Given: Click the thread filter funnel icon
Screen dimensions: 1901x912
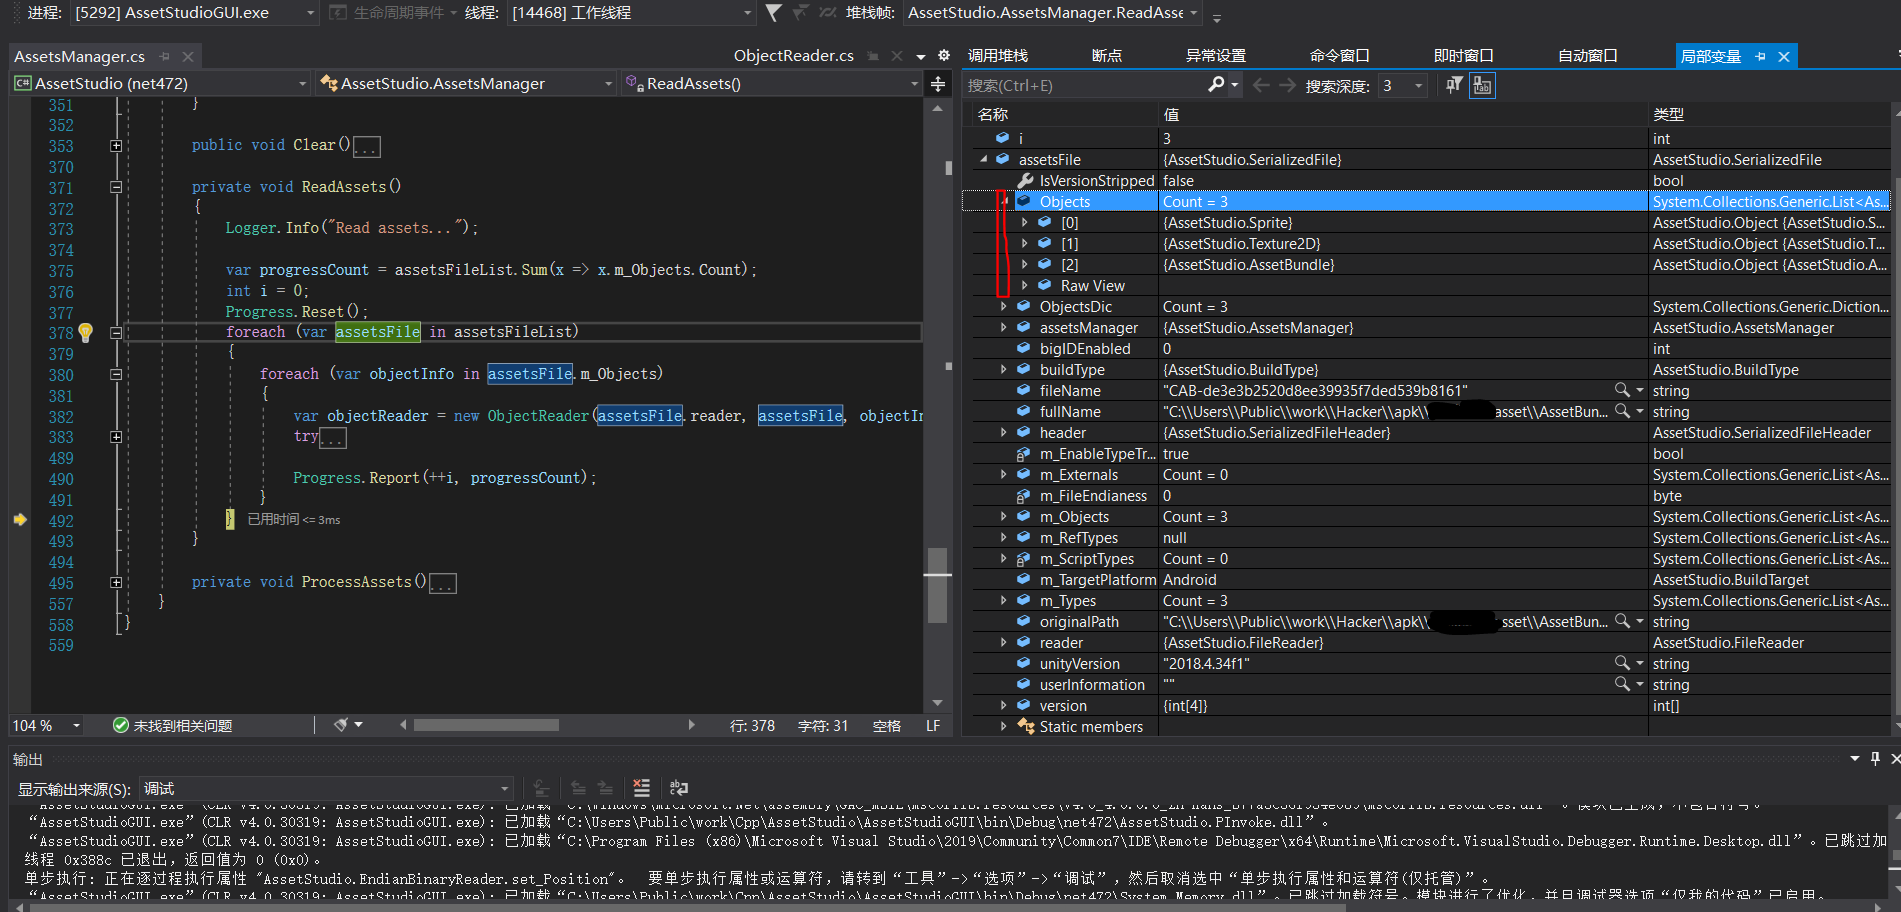Looking at the screenshot, I should click(773, 13).
